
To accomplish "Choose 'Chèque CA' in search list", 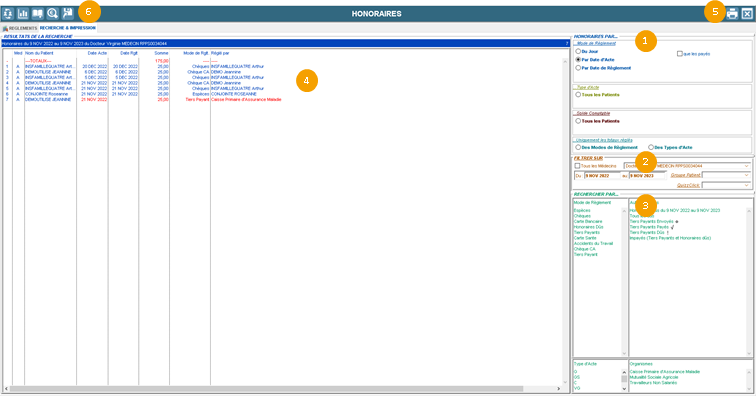I will pos(584,249).
